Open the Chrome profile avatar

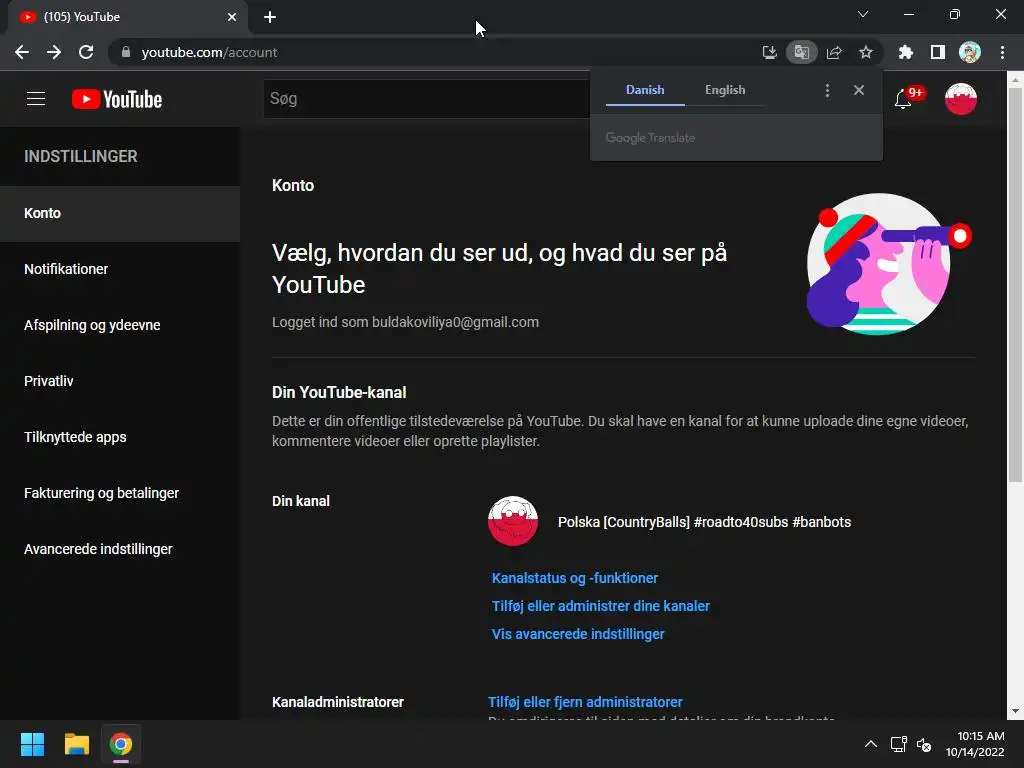coord(970,52)
